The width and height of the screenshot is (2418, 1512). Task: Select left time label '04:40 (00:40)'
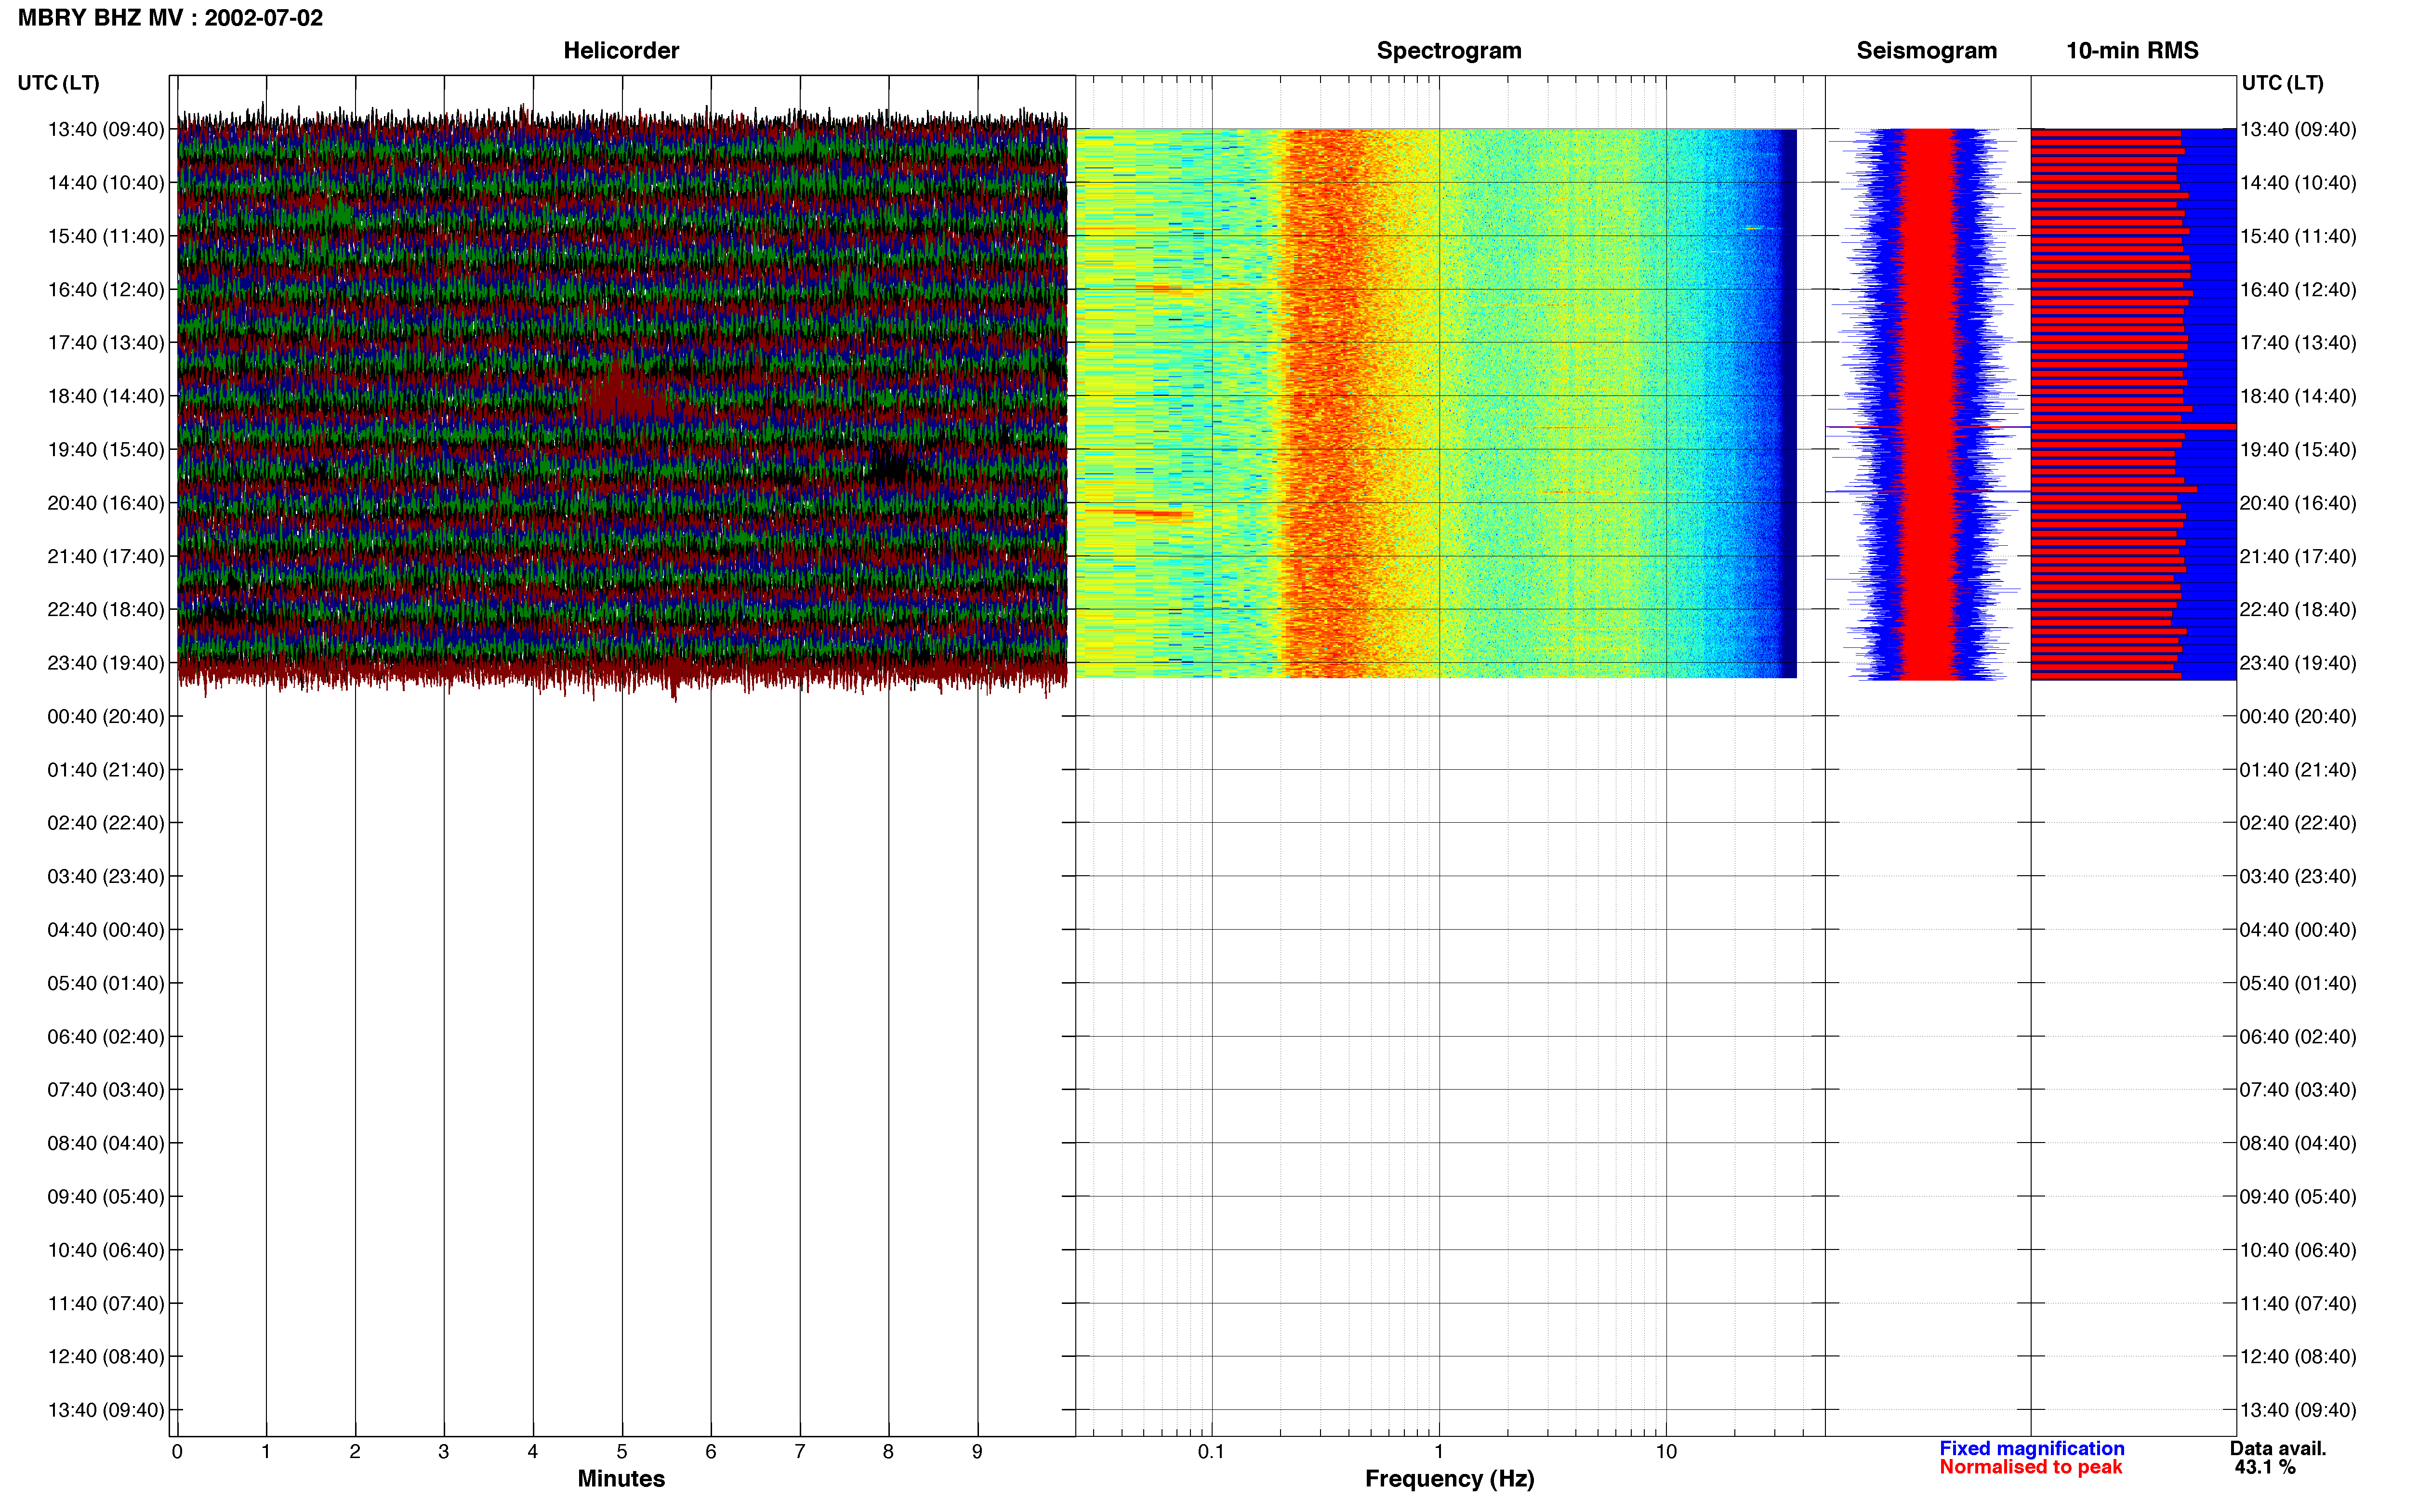(x=106, y=930)
